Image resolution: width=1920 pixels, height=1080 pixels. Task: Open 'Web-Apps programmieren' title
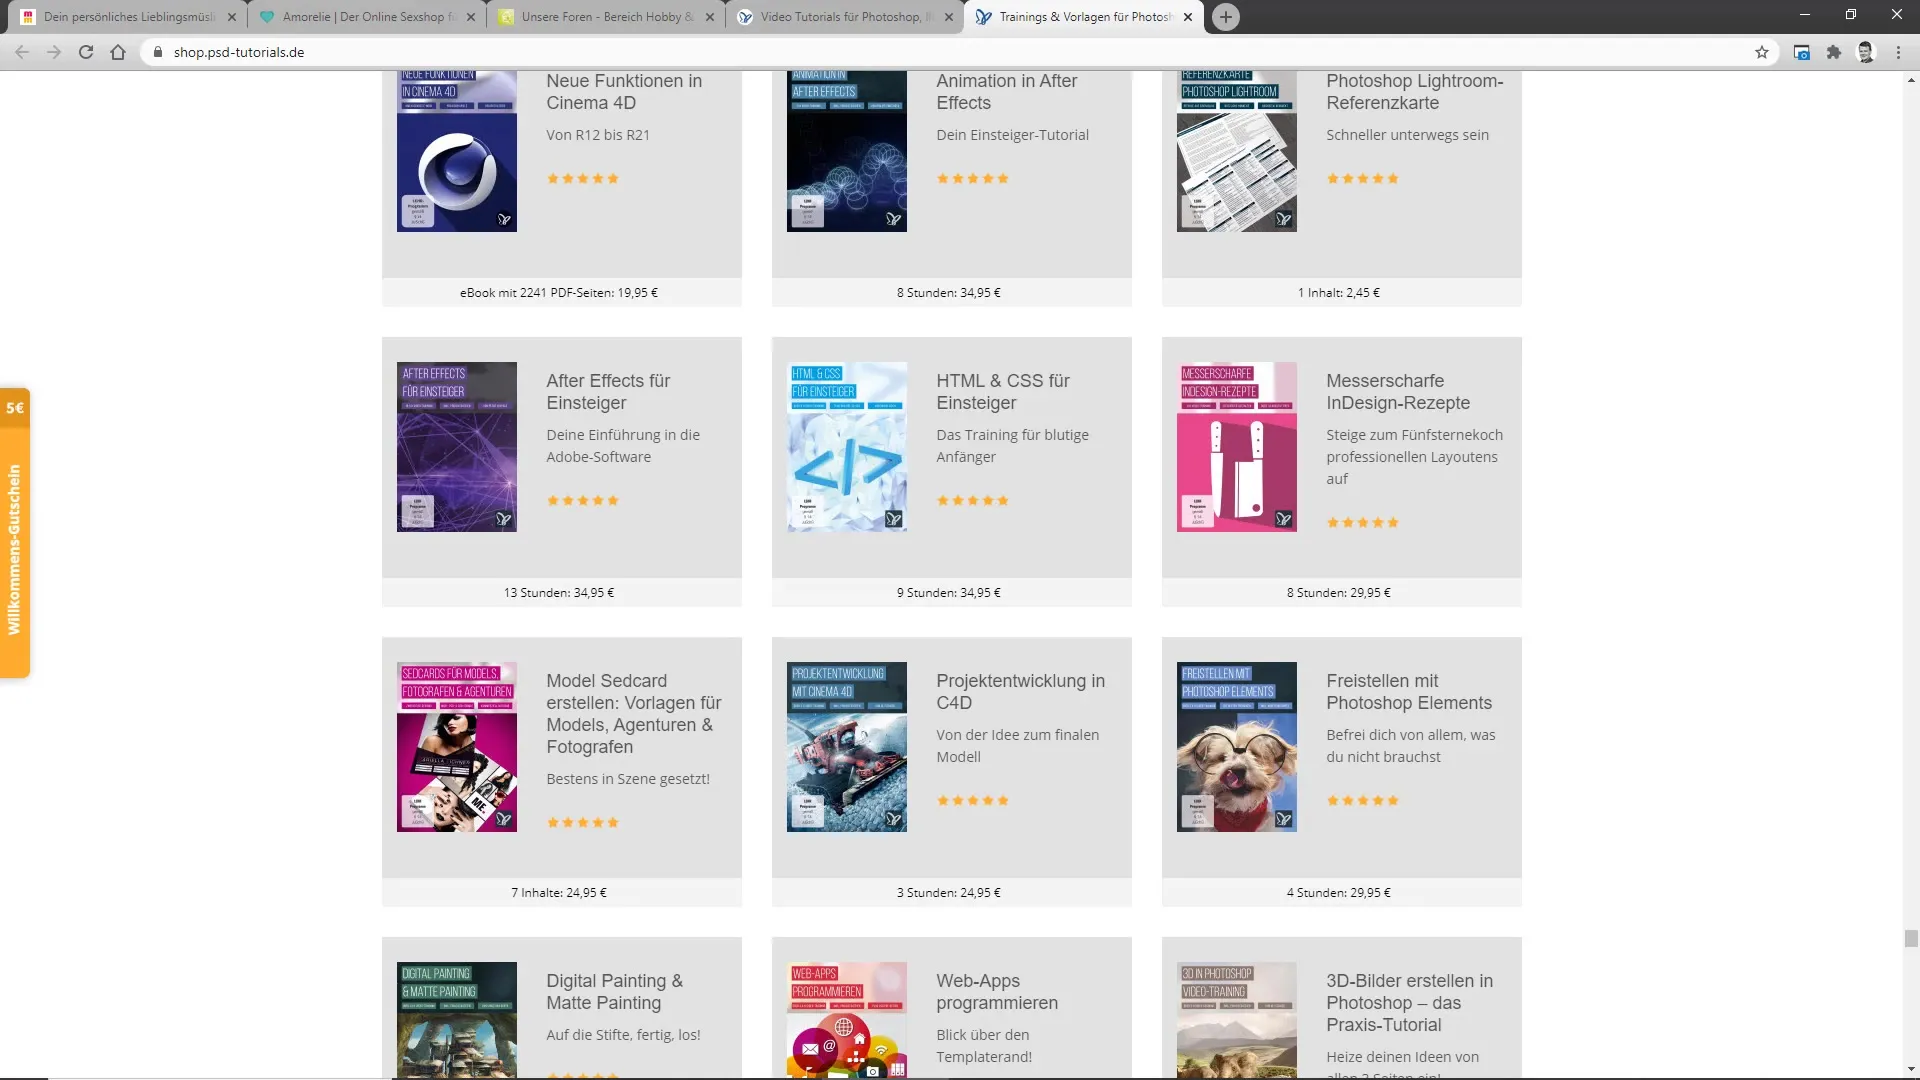[996, 992]
